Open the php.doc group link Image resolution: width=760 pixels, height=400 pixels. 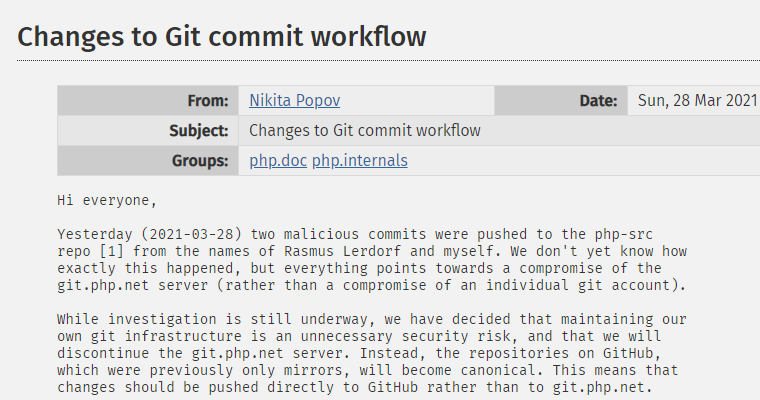pyautogui.click(x=278, y=160)
